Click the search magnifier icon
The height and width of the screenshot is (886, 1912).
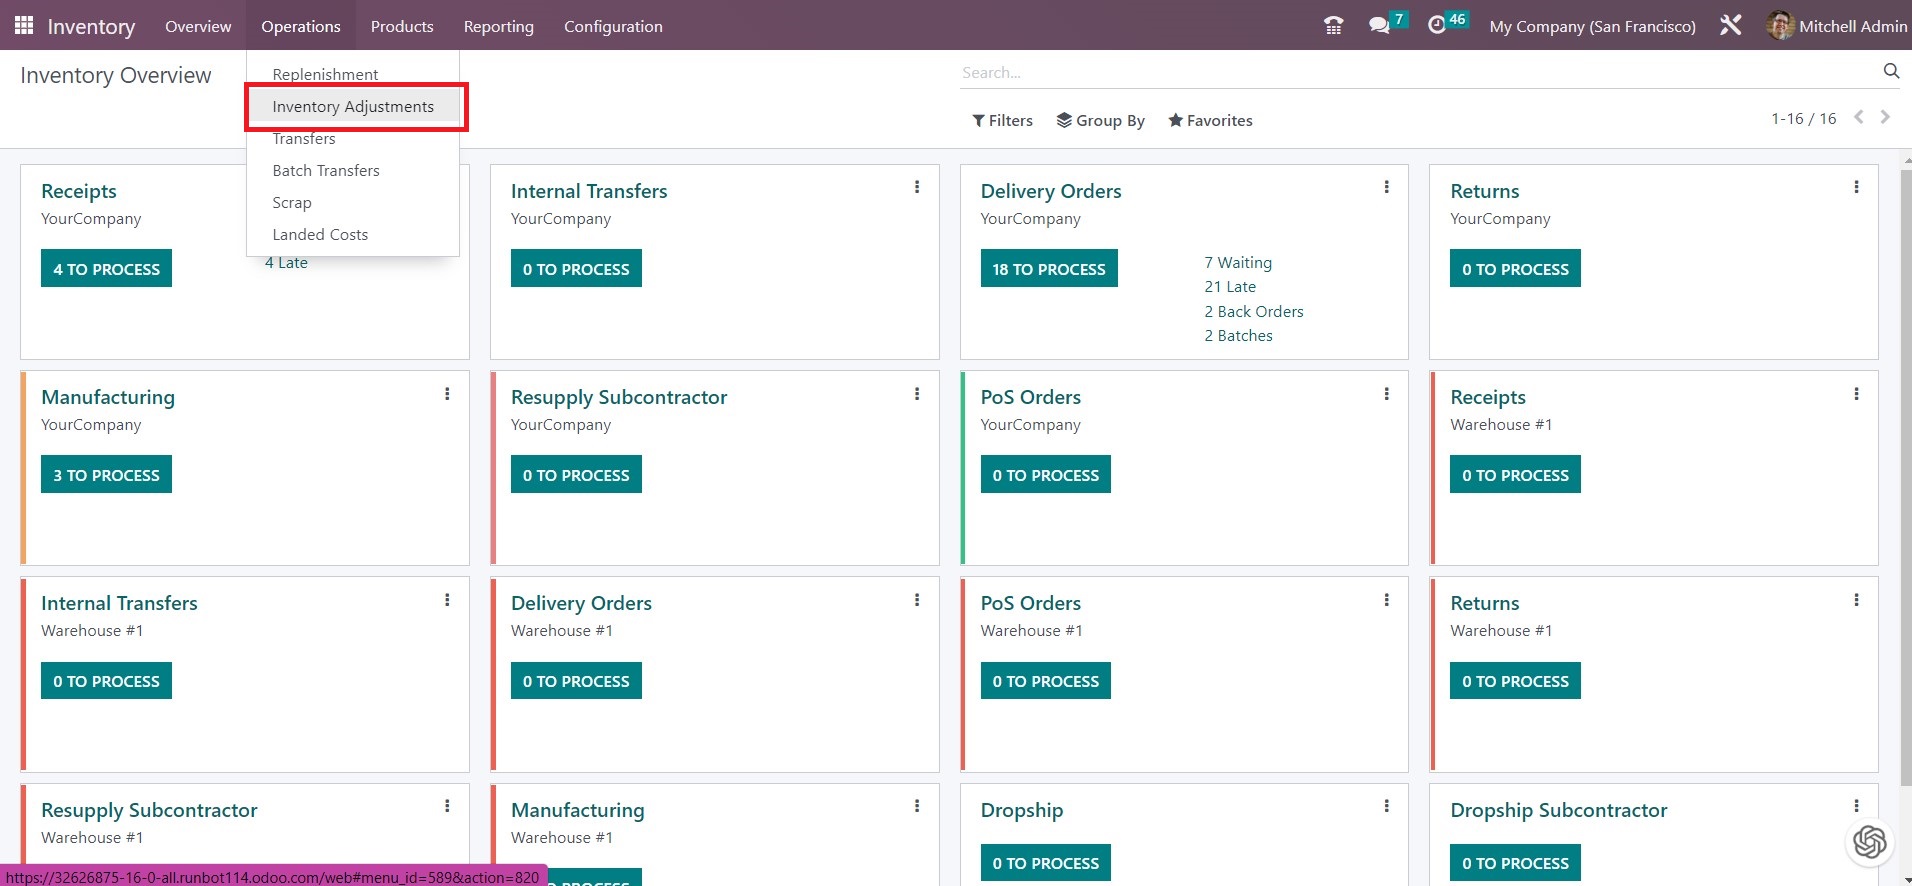point(1891,71)
